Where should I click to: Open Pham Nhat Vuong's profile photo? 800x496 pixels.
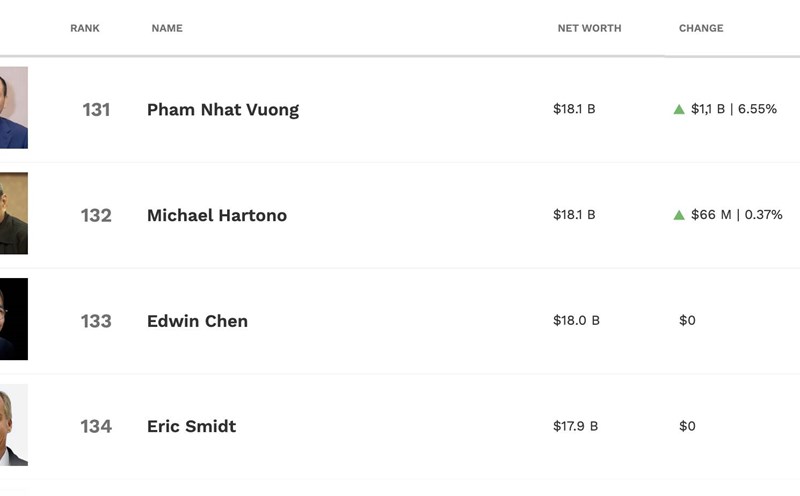13,108
